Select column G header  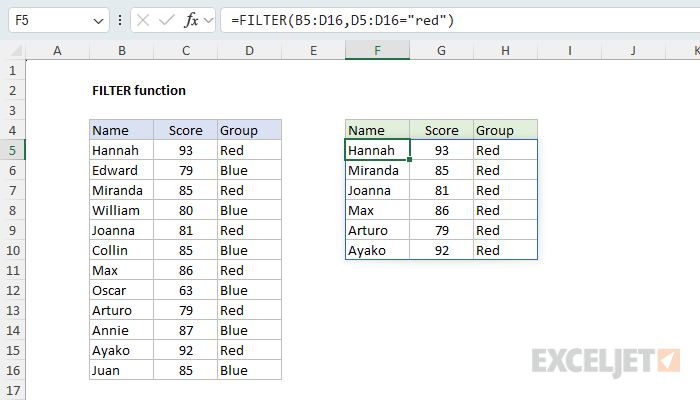(x=441, y=50)
